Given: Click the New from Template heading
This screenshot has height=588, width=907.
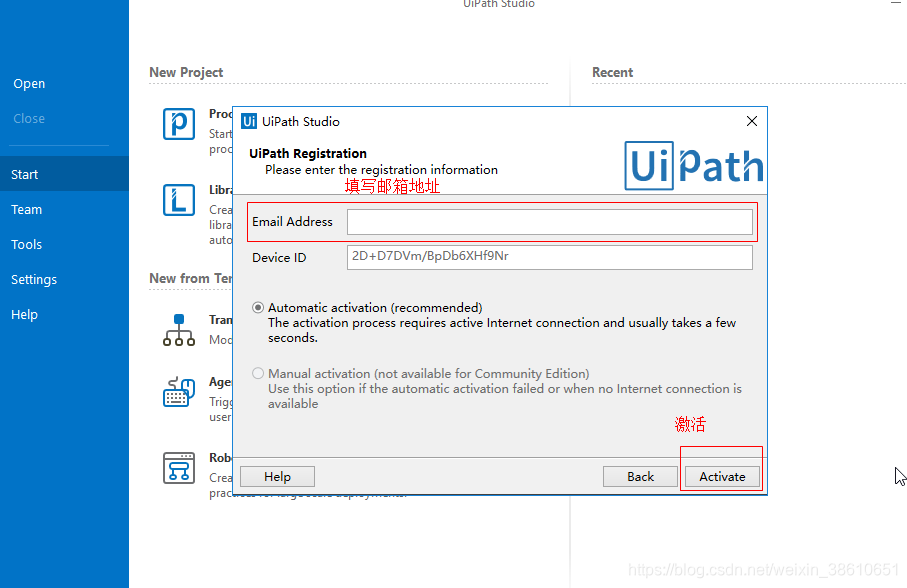Looking at the screenshot, I should tap(191, 278).
